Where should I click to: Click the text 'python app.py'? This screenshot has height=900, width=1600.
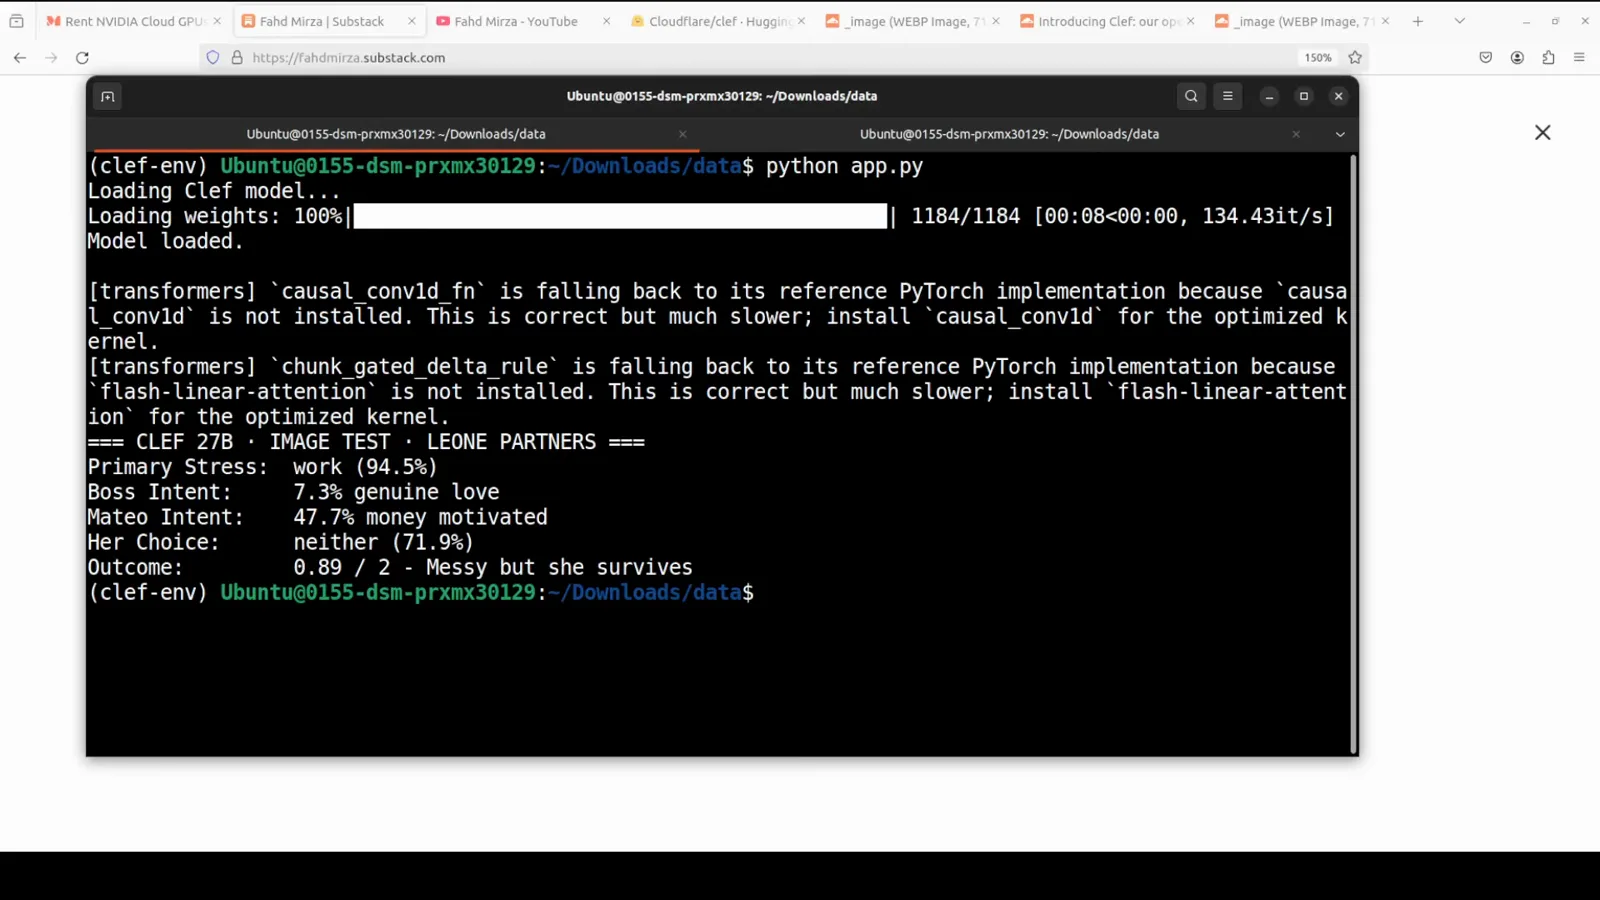click(844, 166)
